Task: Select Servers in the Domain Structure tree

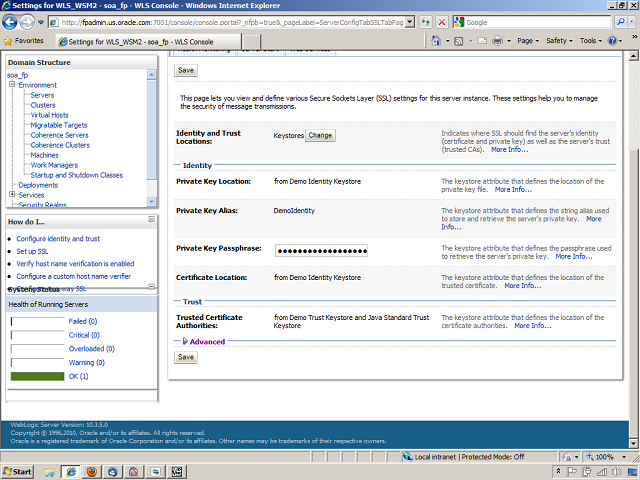Action: pos(42,95)
